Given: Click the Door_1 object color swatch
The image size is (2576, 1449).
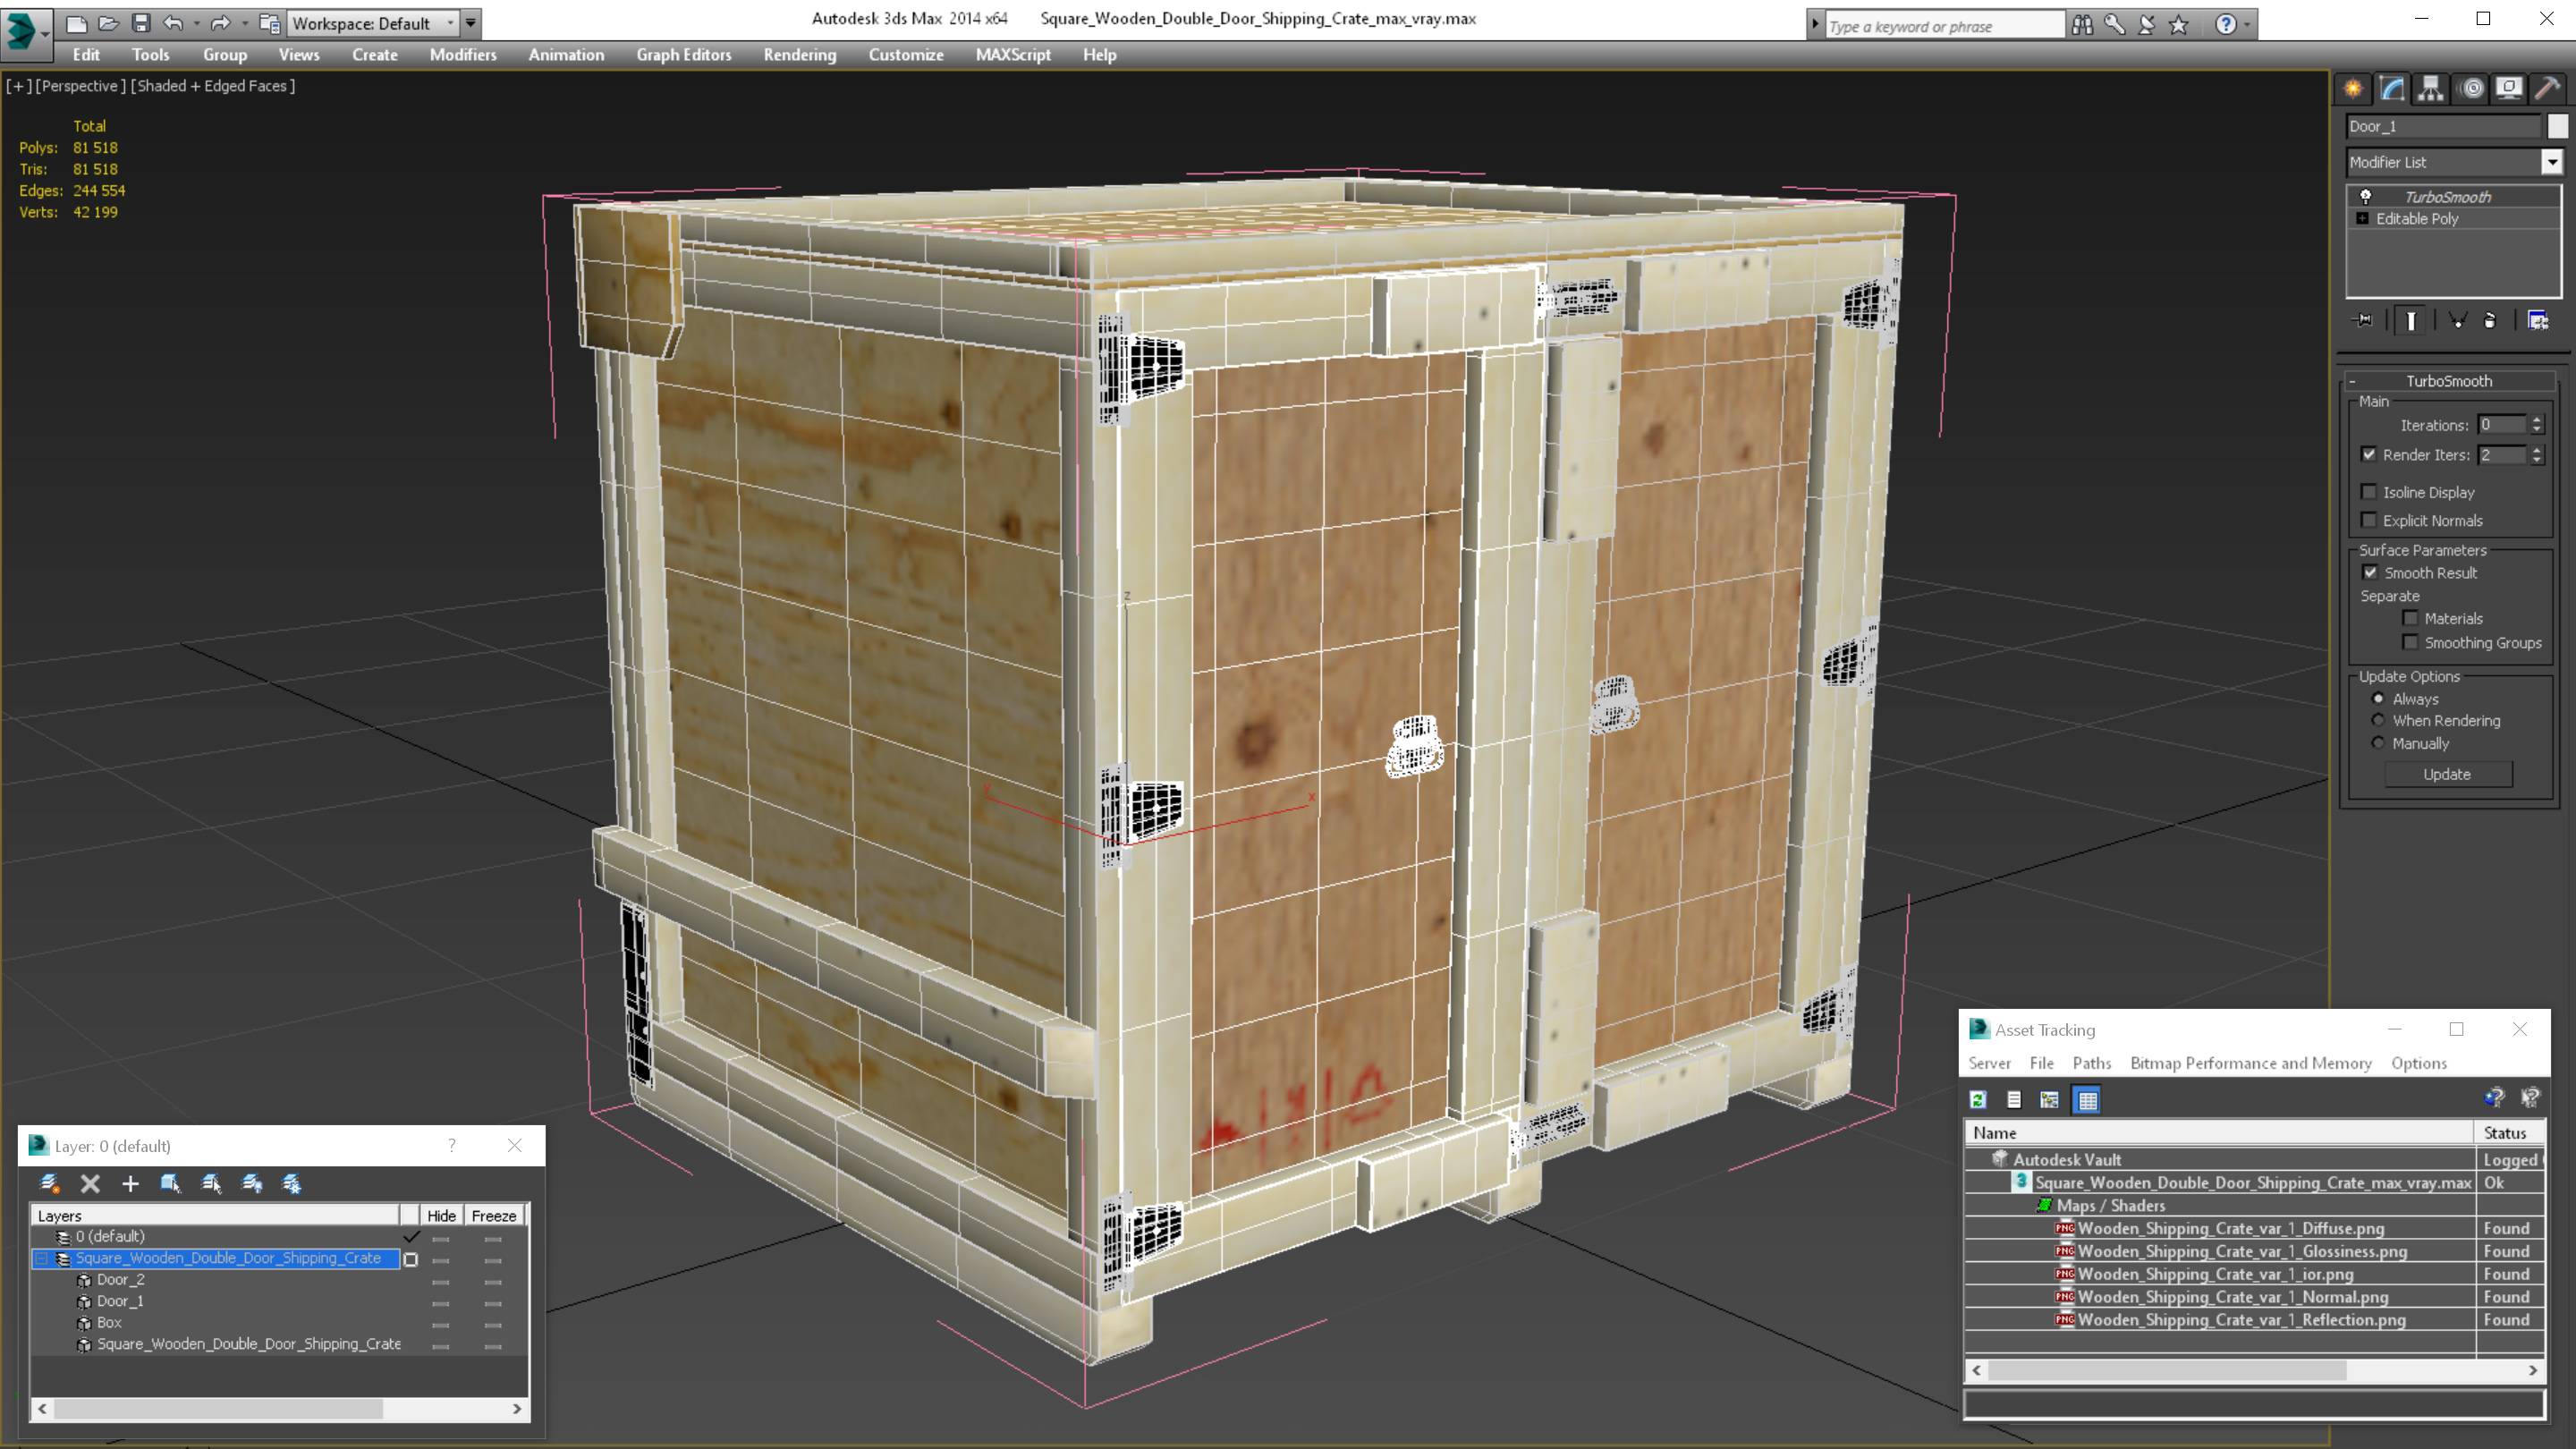Looking at the screenshot, I should point(2557,126).
